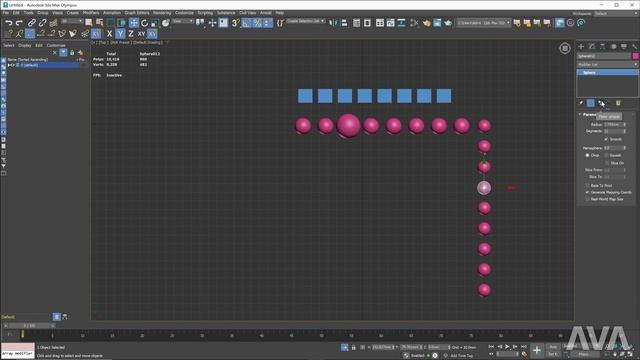Activate the Unlink Selection tool
The height and width of the screenshot is (360, 640).
point(42,23)
